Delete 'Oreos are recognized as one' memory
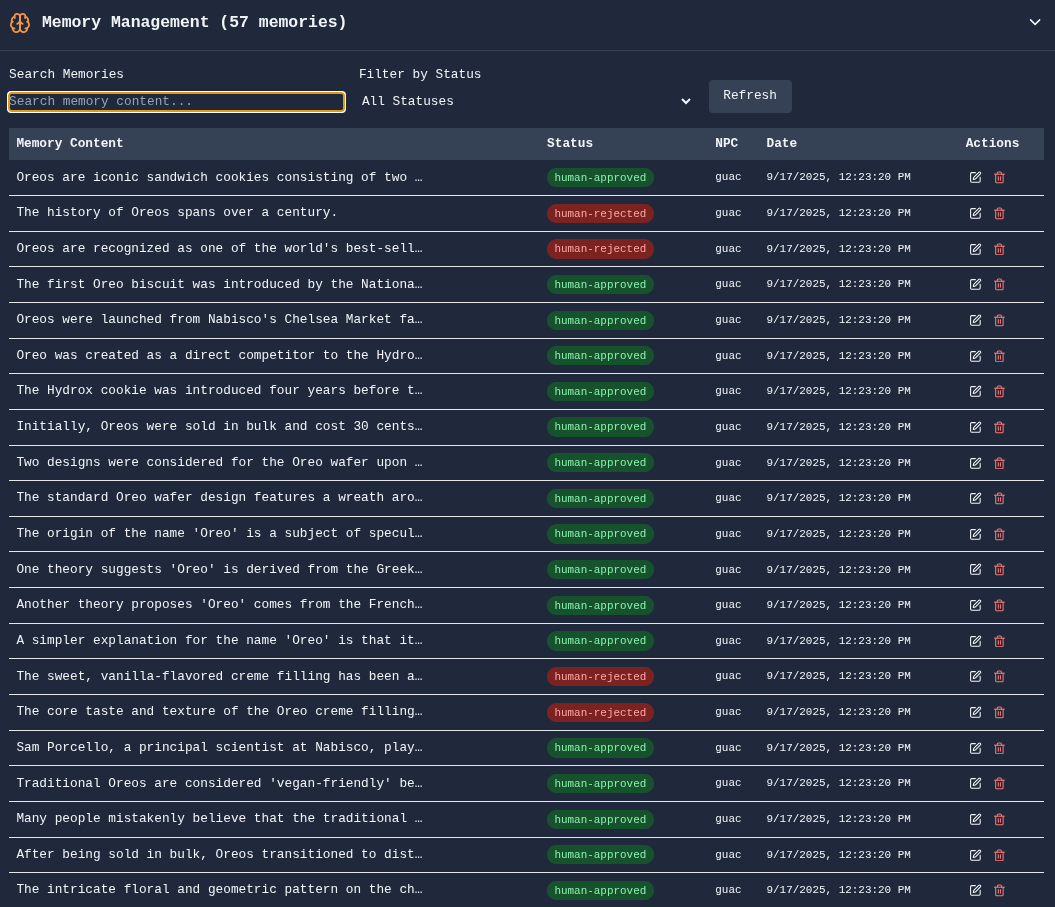The image size is (1055, 907). pyautogui.click(x=999, y=249)
